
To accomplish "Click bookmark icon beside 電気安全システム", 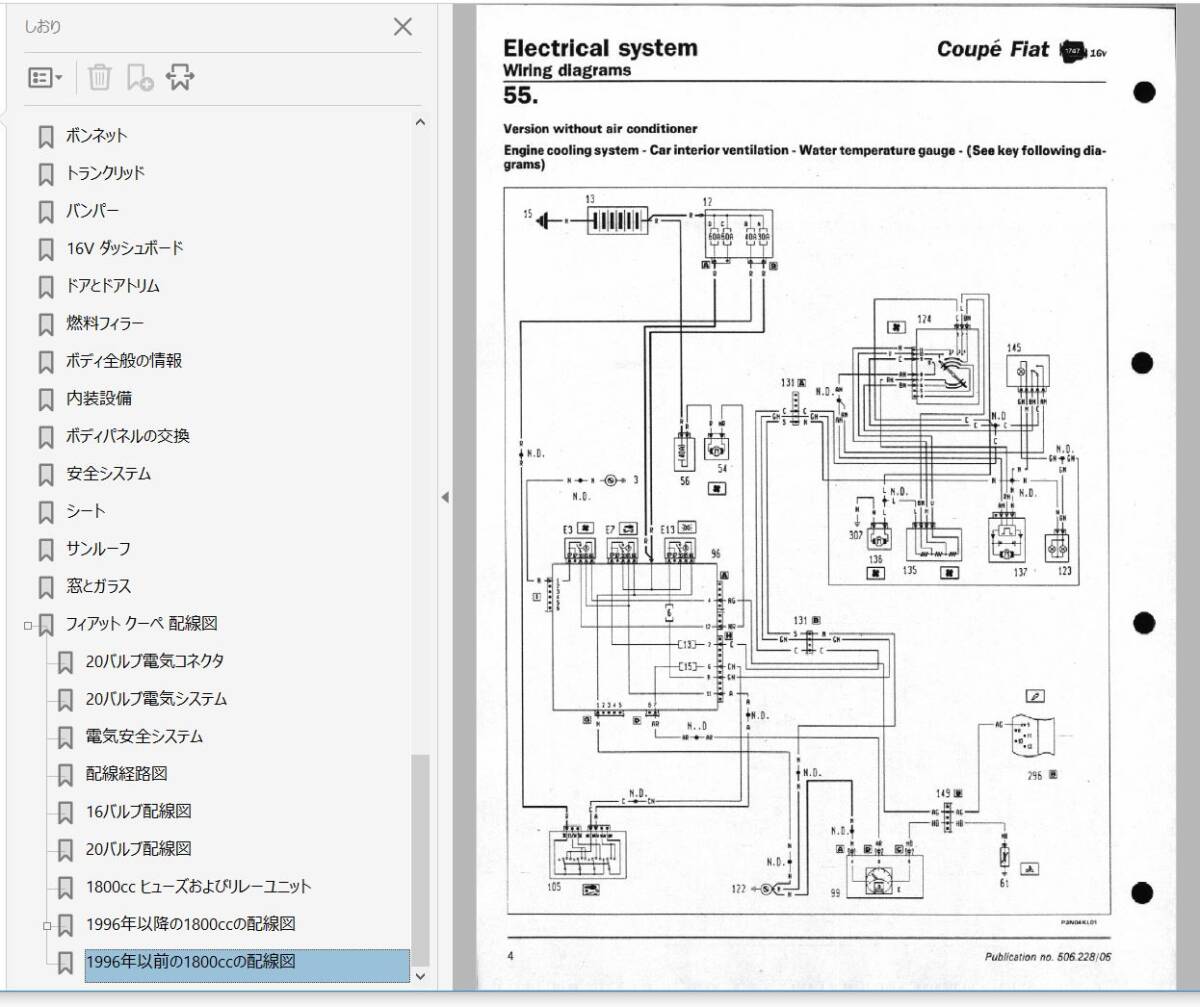I will point(65,738).
